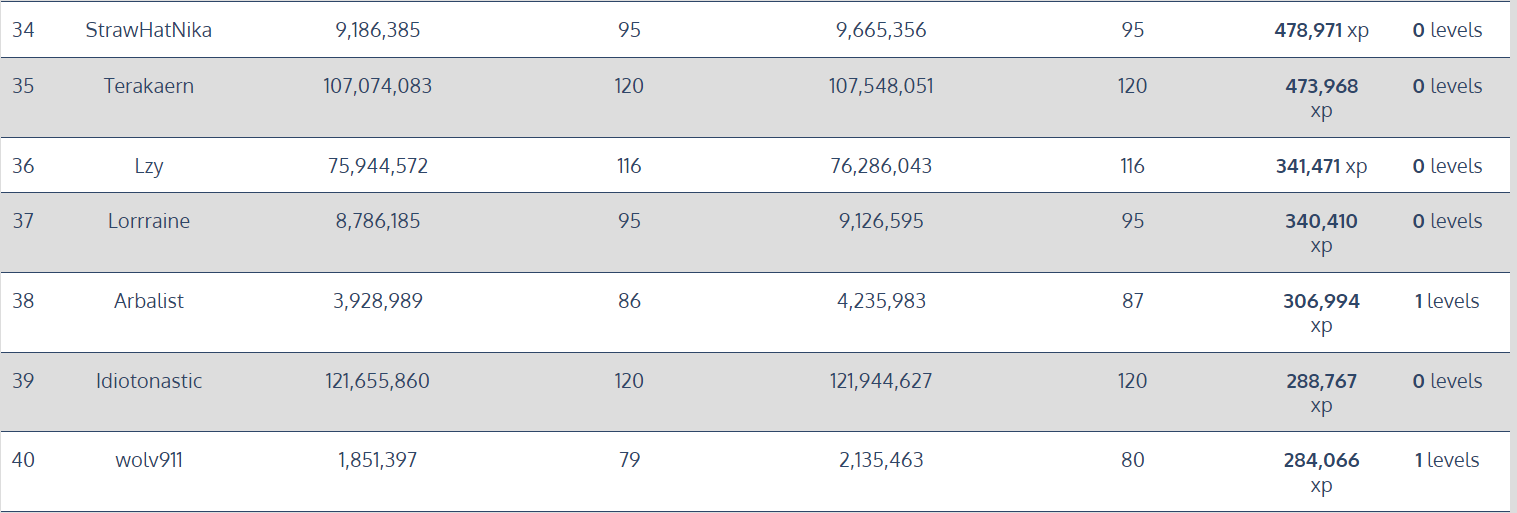Screen dimensions: 1517x513
Task: Click the 478,971 xp gain value
Action: pos(1321,30)
